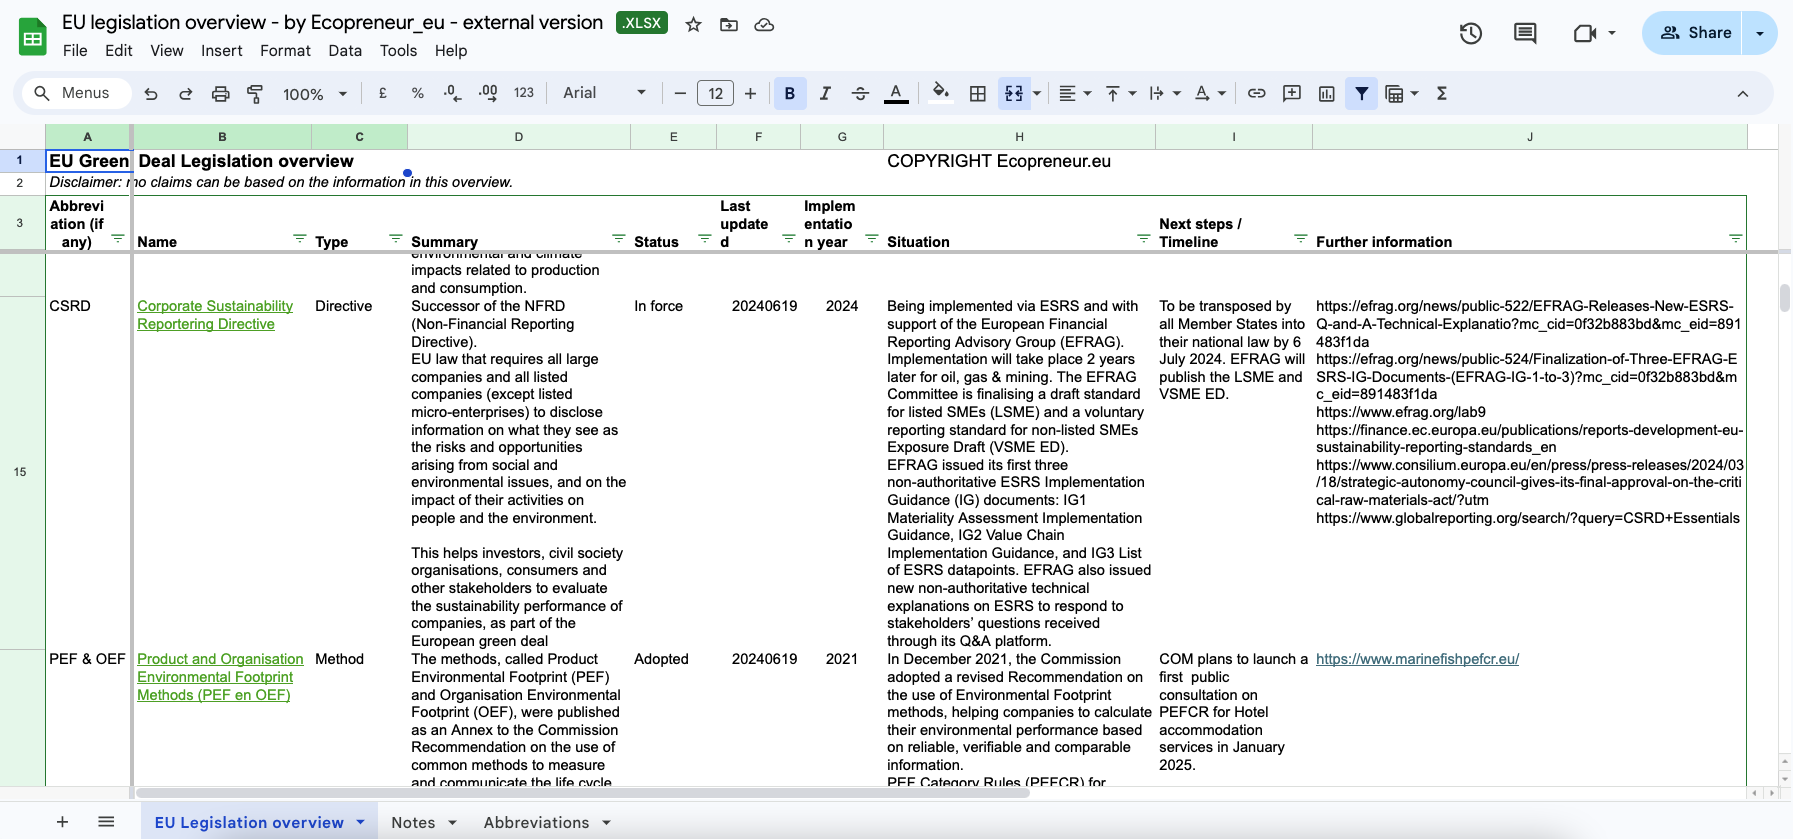Select the Paint format tool

tap(255, 94)
